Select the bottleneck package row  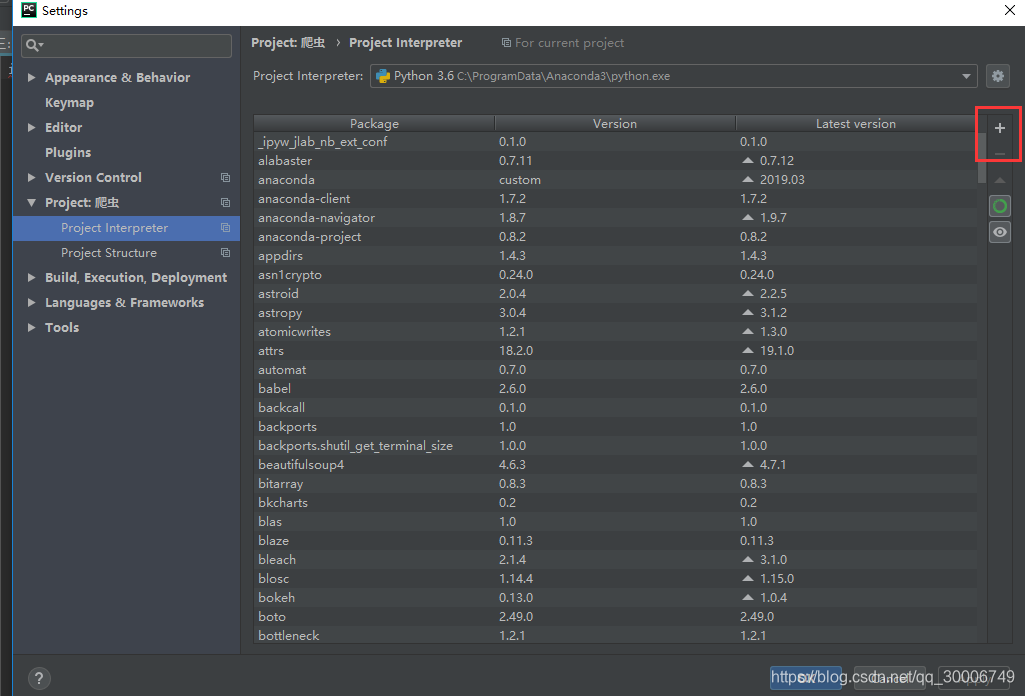click(615, 635)
